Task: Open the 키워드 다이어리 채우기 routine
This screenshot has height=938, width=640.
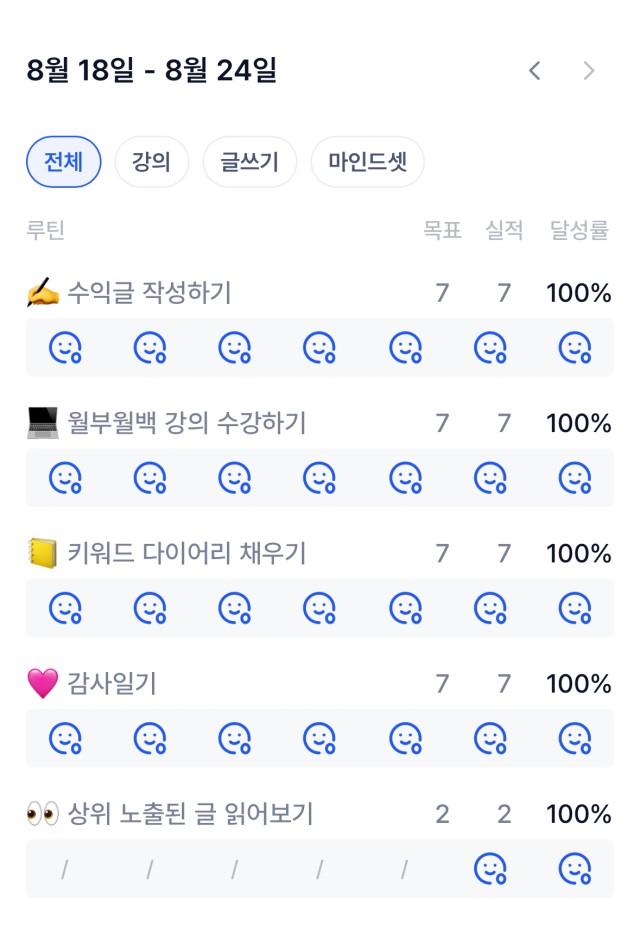Action: tap(186, 553)
